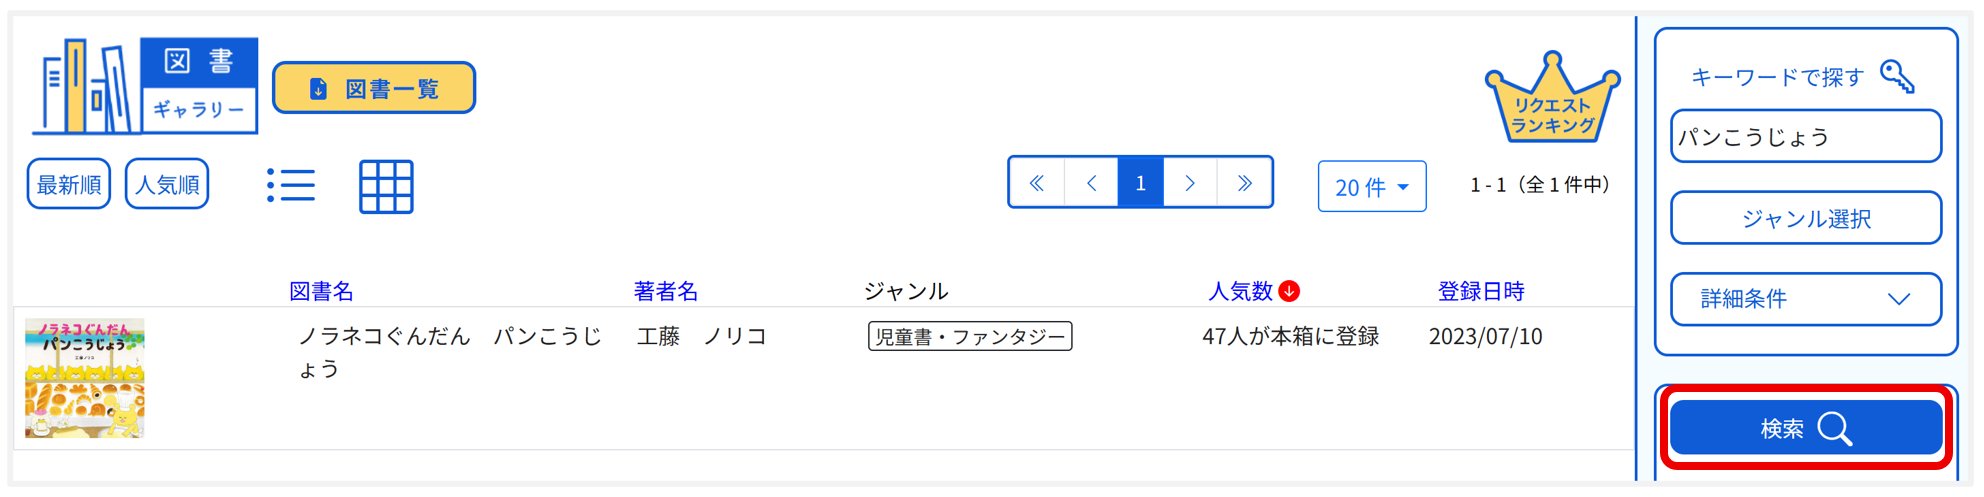Jump to the last results page
The width and height of the screenshot is (1984, 497).
[x=1244, y=183]
